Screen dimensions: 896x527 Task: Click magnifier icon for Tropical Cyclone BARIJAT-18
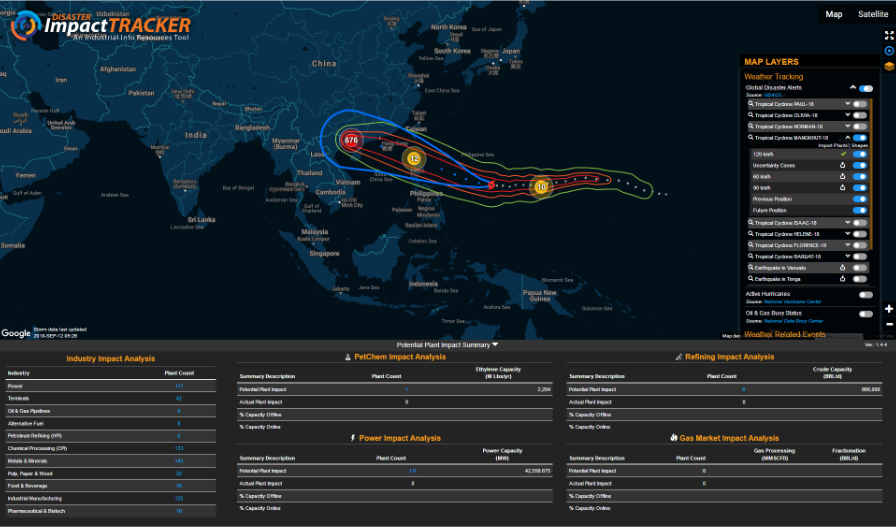pyautogui.click(x=751, y=256)
